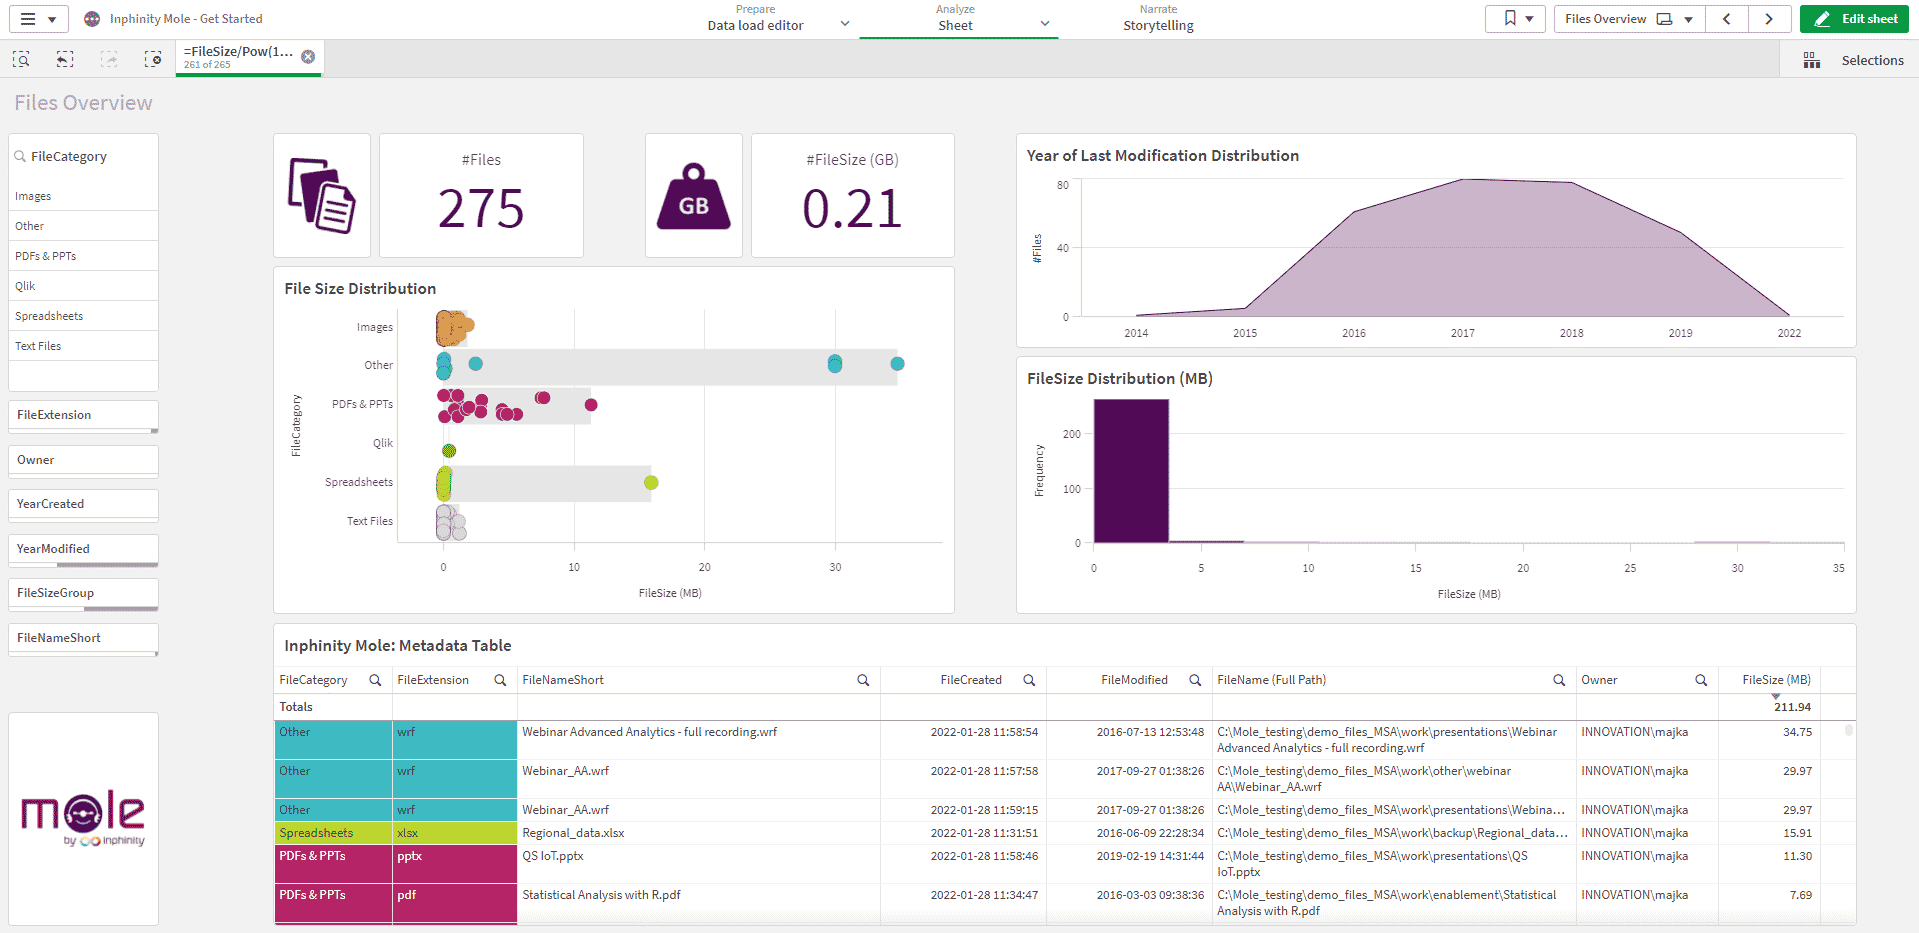
Task: Click the pptx extension cell
Action: 454,864
